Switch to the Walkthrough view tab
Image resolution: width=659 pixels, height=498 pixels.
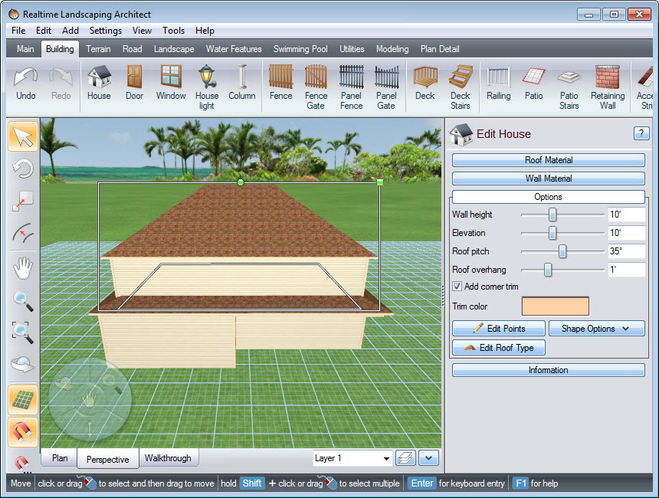click(168, 458)
